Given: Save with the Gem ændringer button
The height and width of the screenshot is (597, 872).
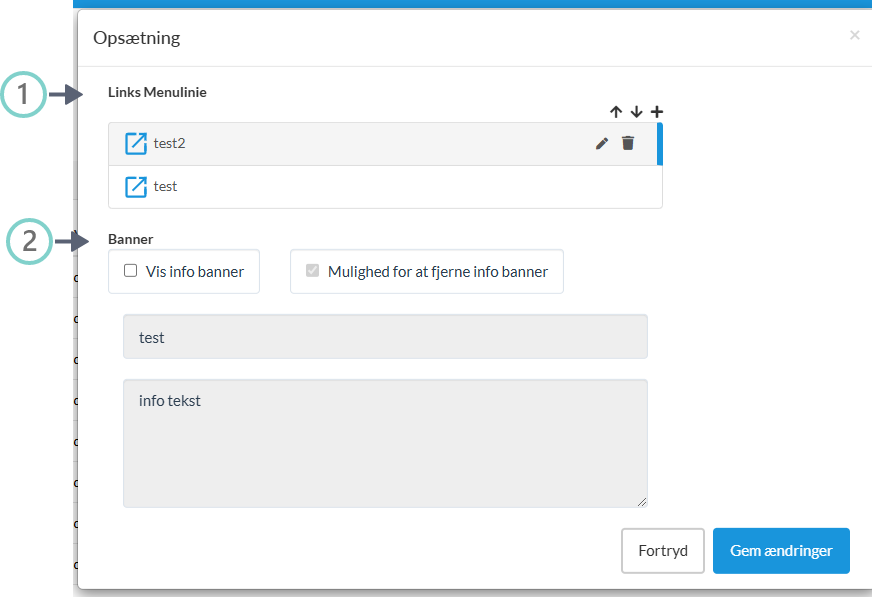Looking at the screenshot, I should pos(781,551).
